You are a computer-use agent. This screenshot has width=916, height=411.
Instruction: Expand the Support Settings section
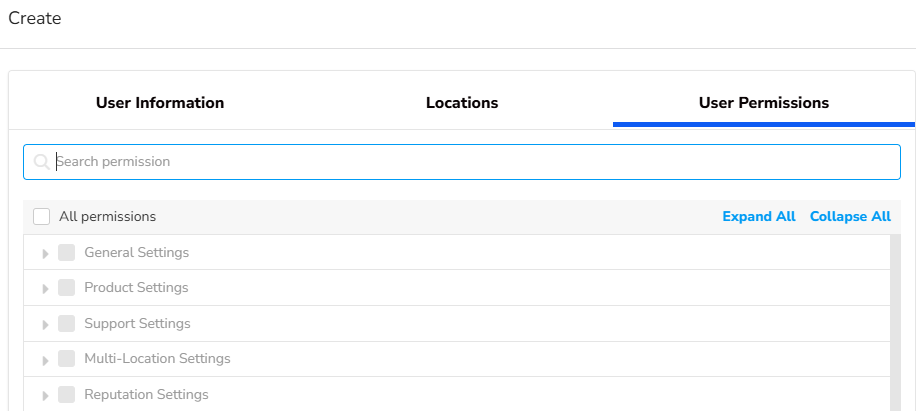coord(45,325)
